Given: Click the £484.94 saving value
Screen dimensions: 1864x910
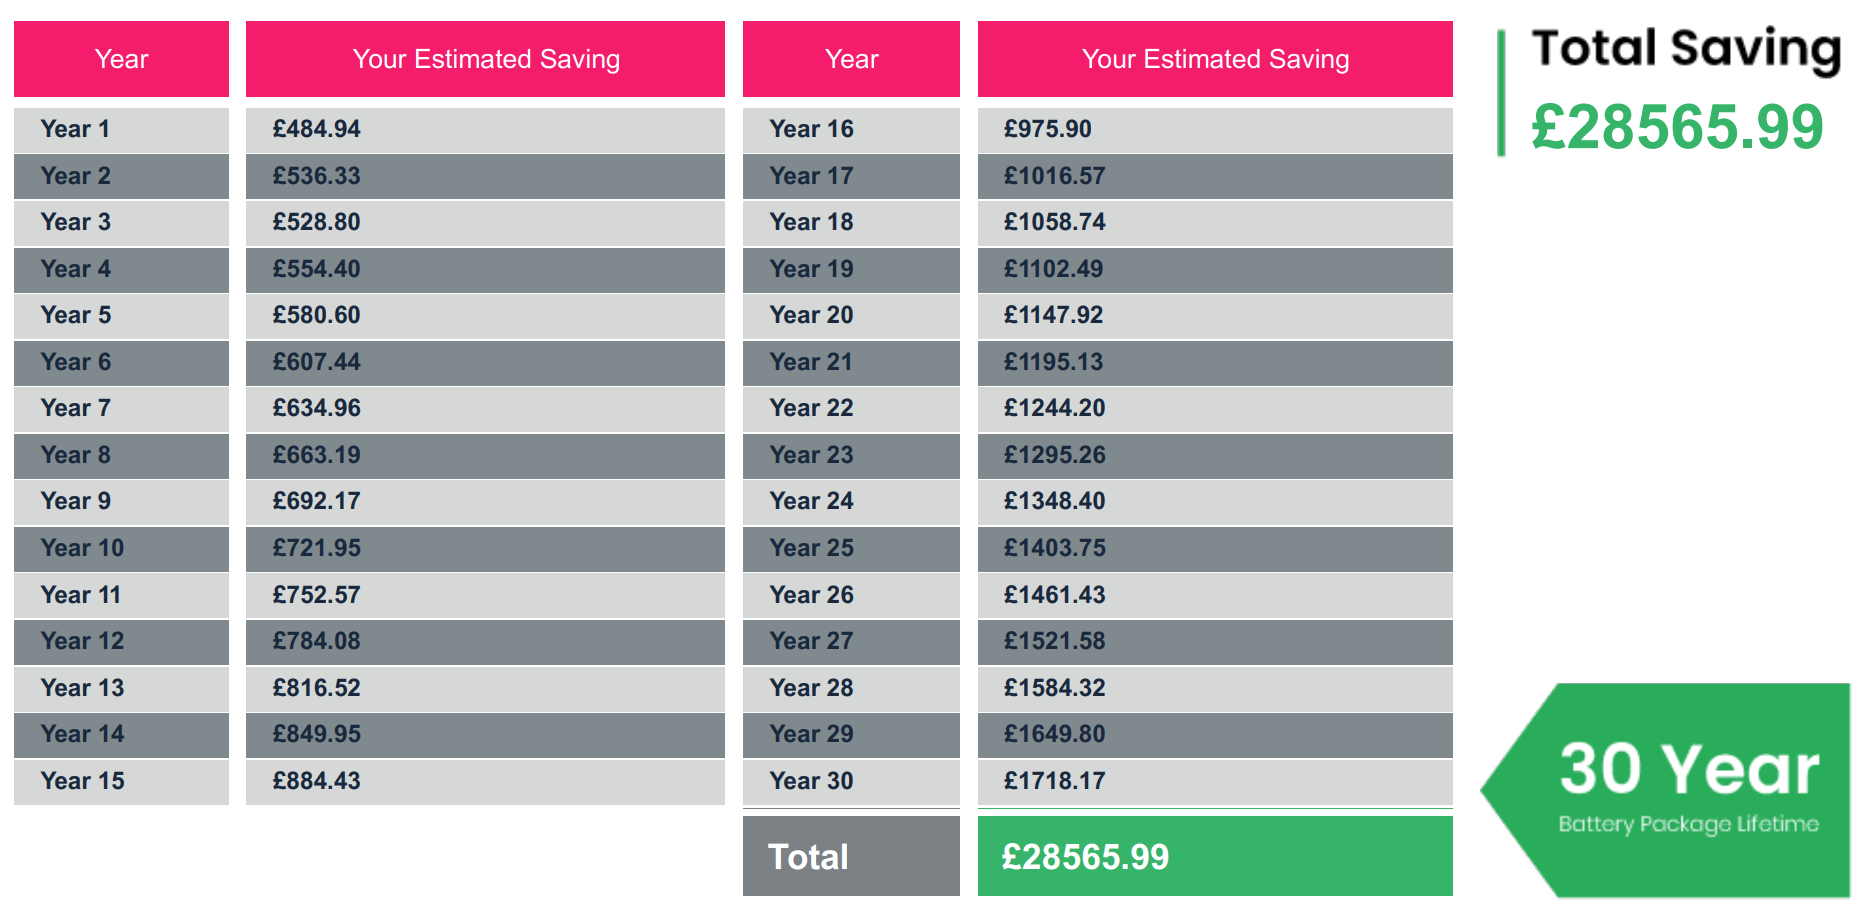Looking at the screenshot, I should tap(316, 129).
